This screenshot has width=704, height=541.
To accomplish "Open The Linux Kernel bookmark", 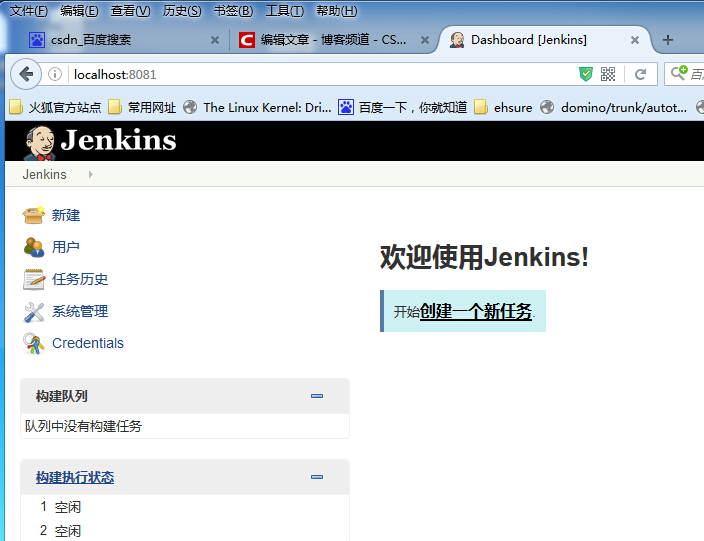I will pos(257,108).
